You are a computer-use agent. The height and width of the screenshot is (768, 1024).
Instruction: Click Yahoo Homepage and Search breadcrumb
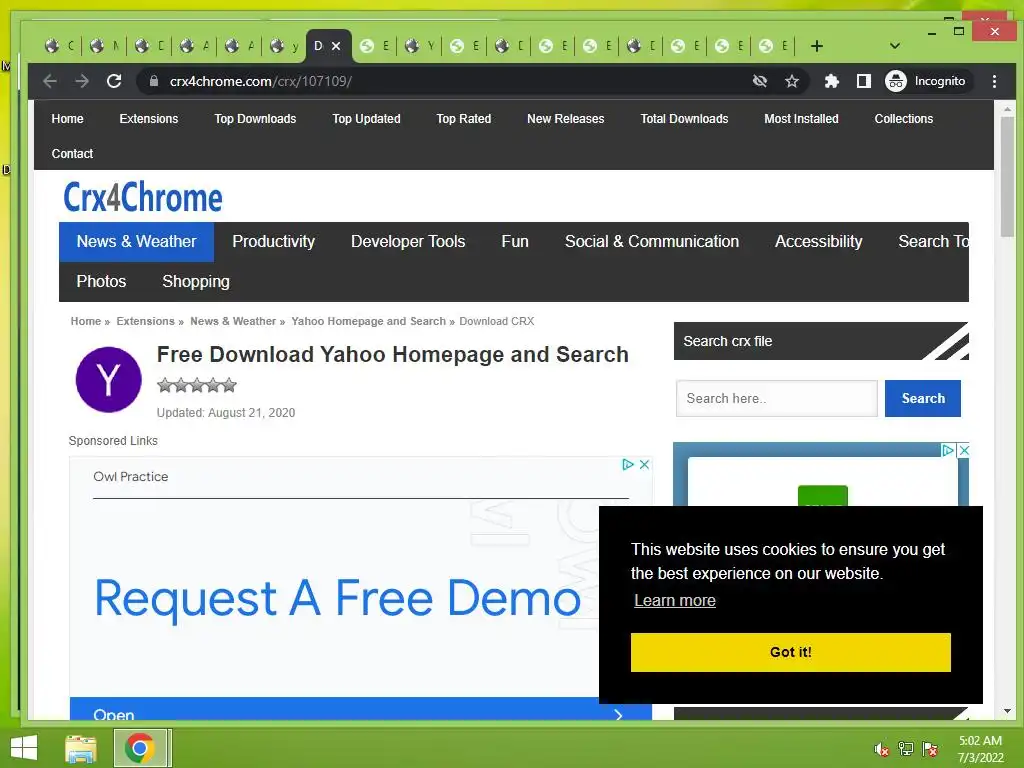click(x=368, y=321)
